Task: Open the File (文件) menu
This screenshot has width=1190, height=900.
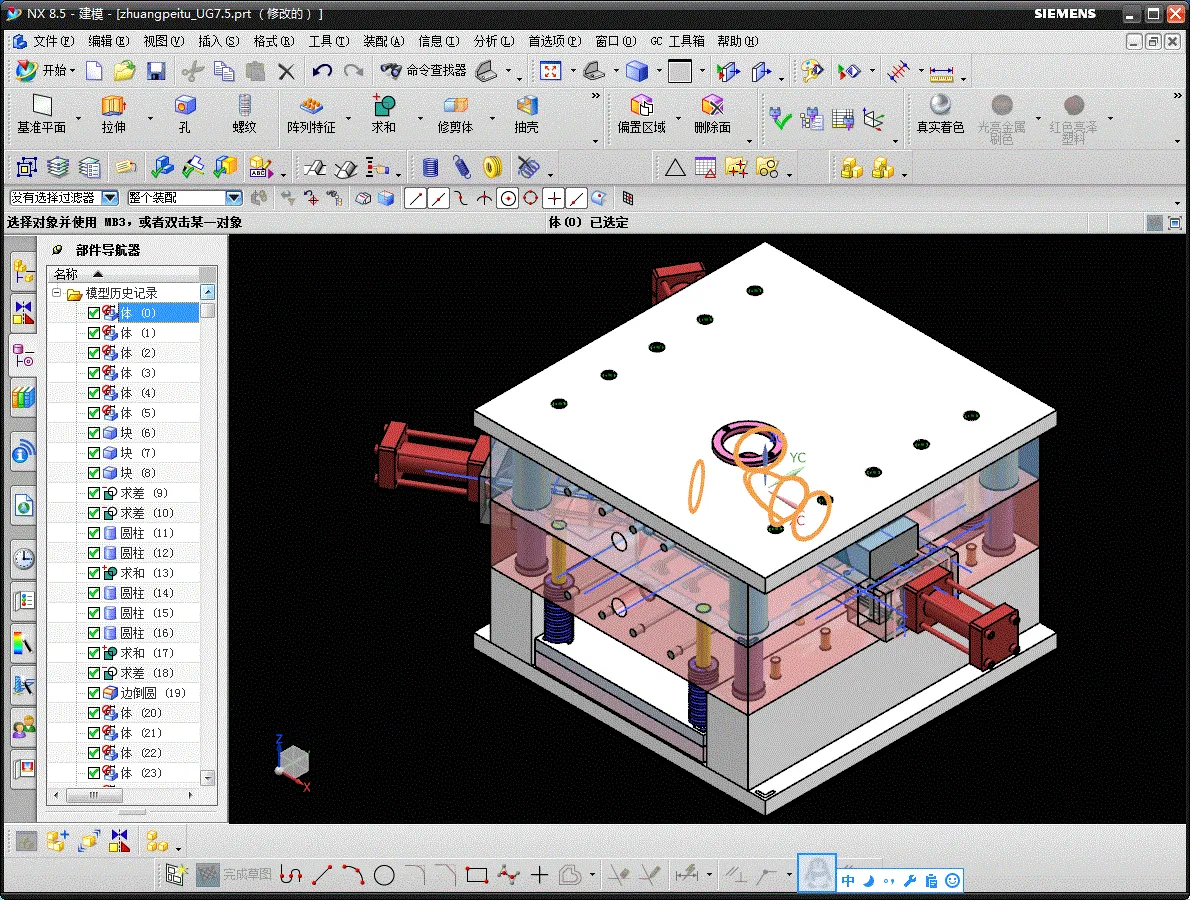Action: pyautogui.click(x=53, y=41)
